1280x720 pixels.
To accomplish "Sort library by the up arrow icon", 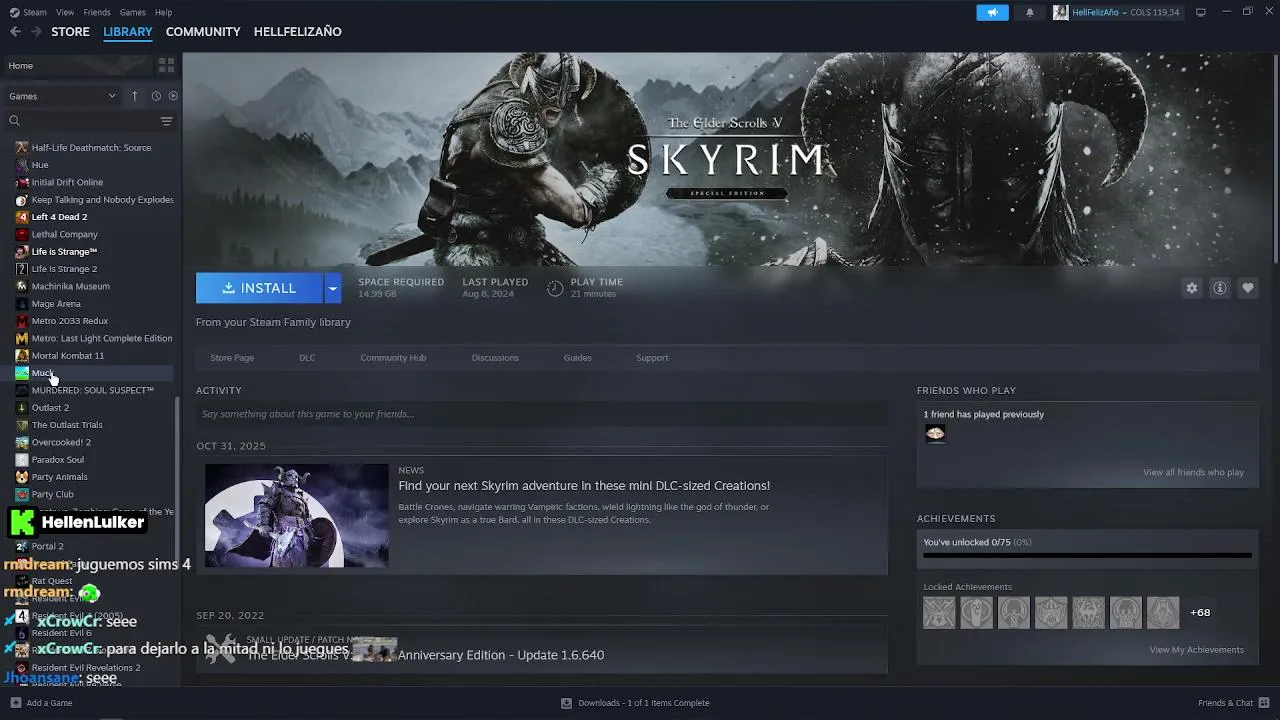I will click(135, 96).
